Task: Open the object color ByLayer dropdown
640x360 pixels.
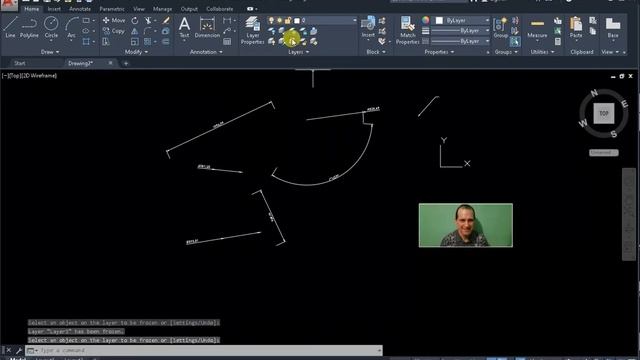Action: 462,20
